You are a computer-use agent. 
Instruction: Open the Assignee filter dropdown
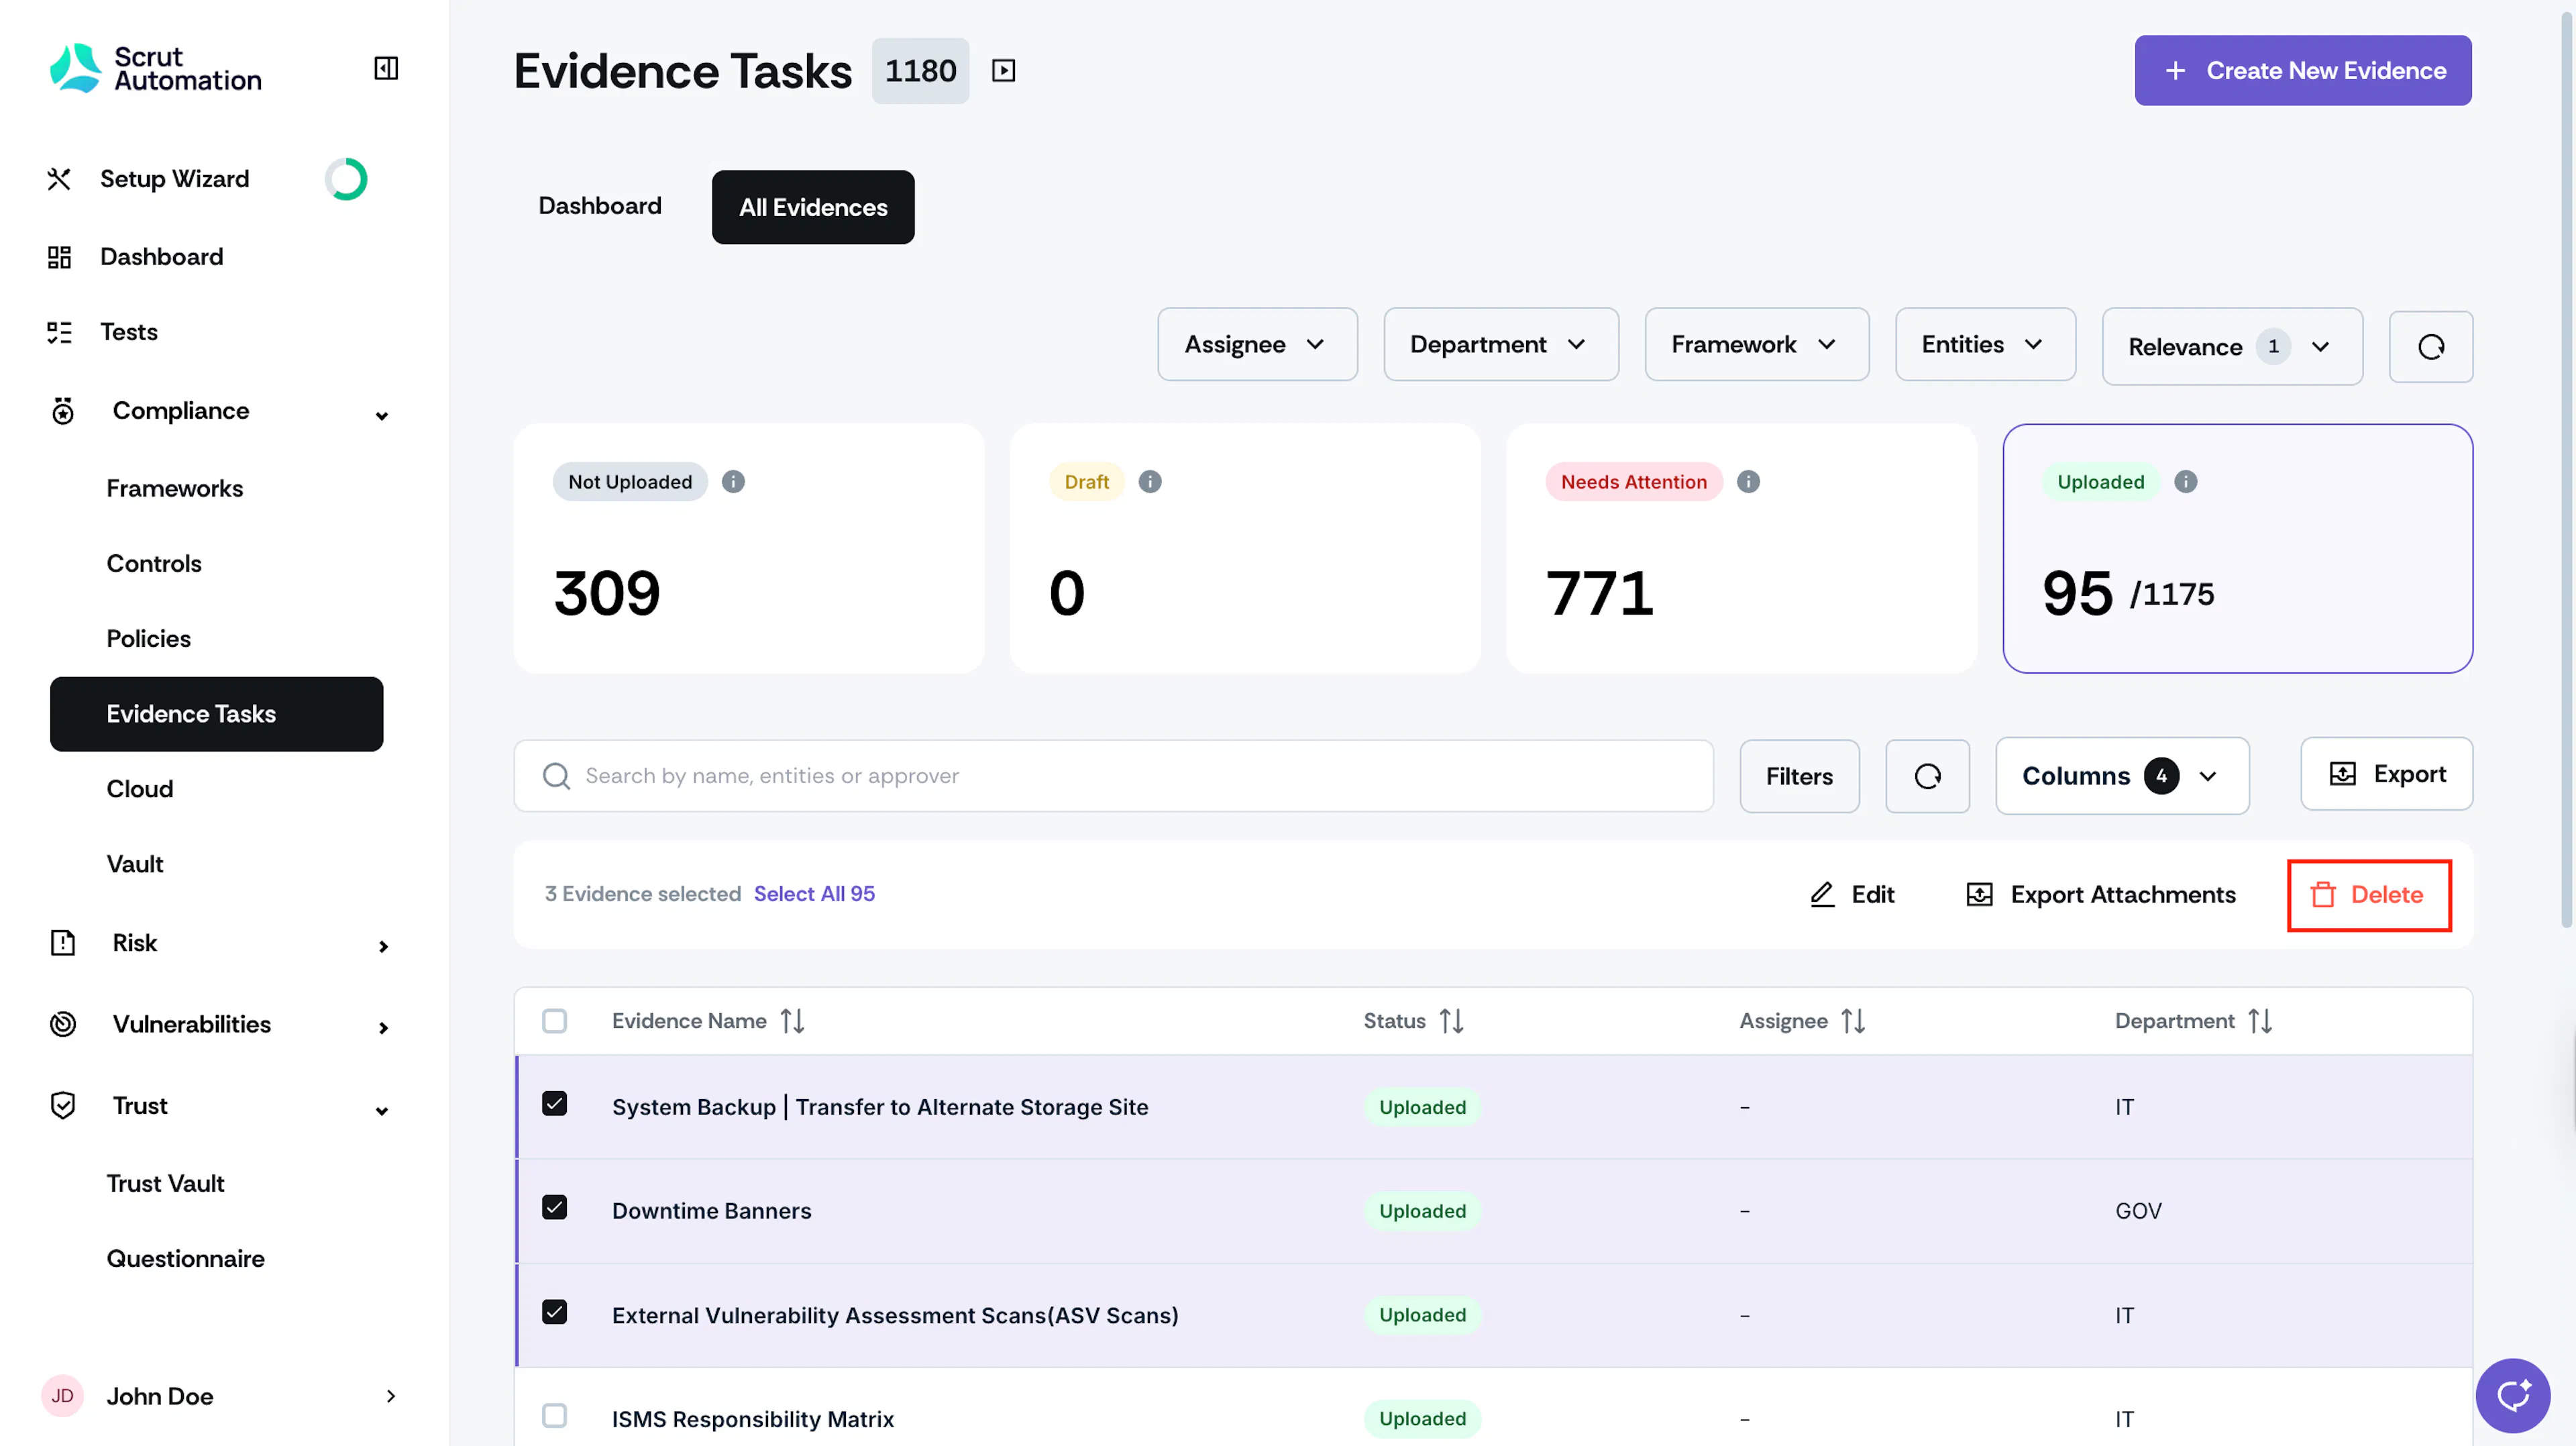coord(1257,344)
